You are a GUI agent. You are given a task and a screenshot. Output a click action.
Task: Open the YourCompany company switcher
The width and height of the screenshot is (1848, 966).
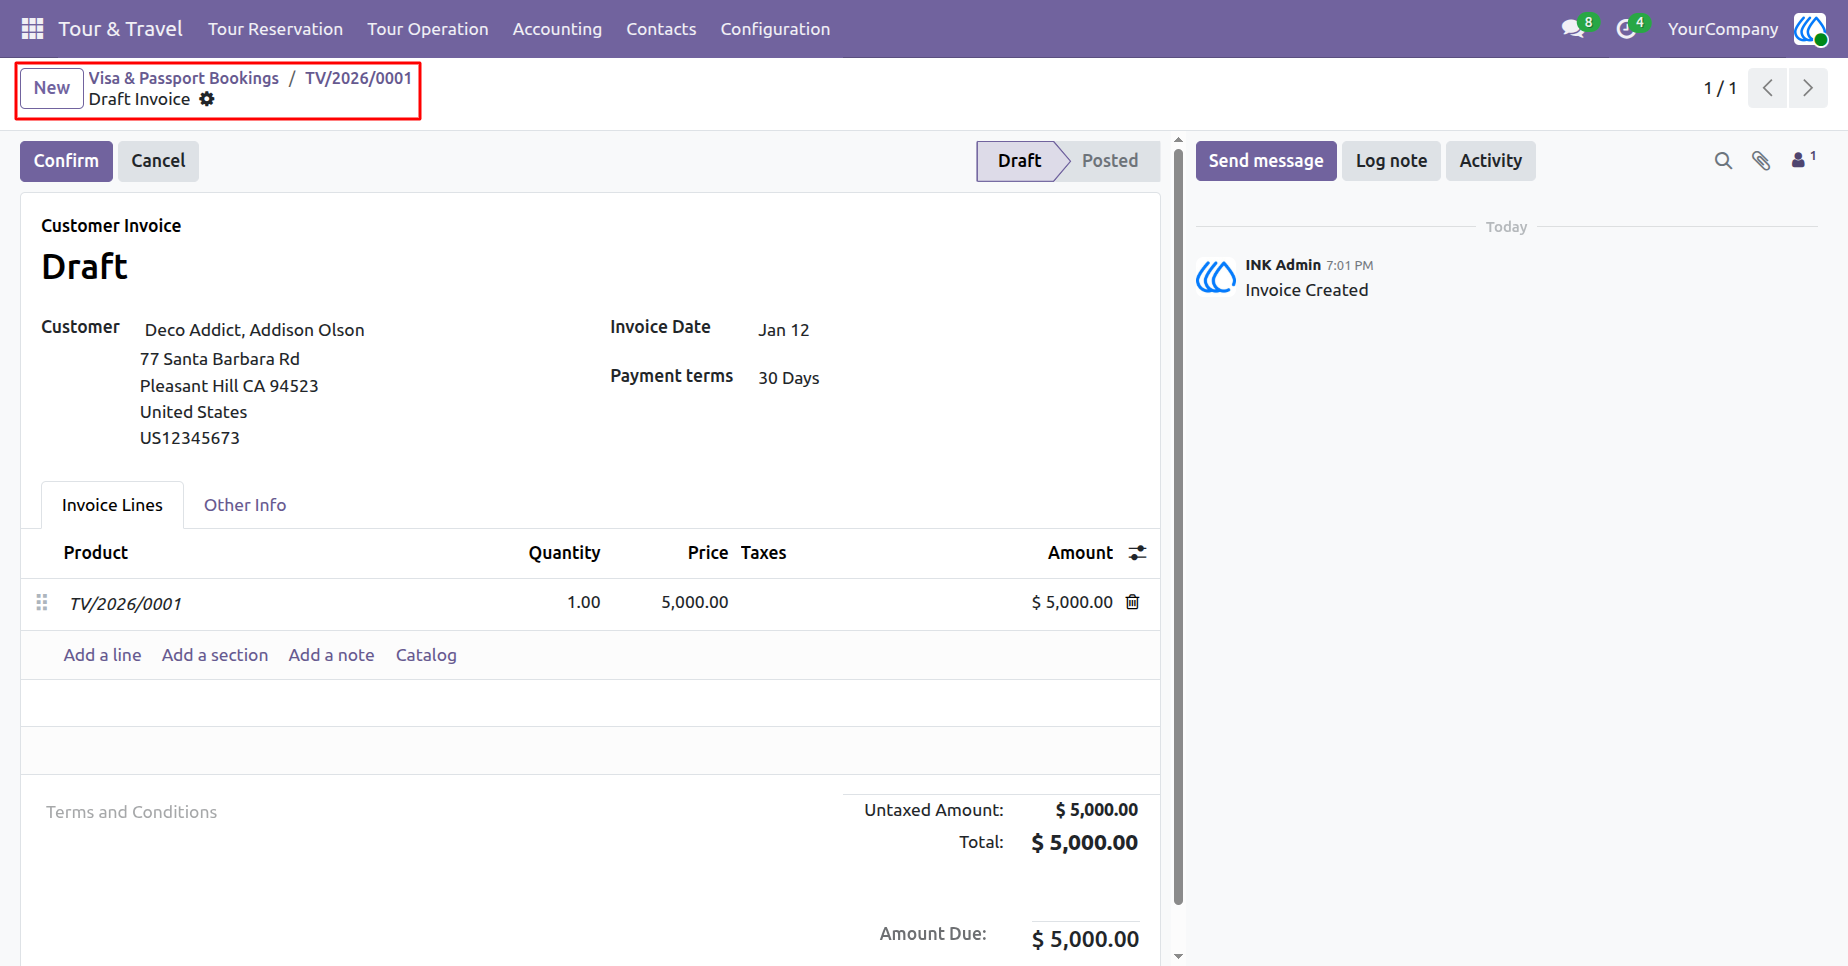pos(1723,29)
